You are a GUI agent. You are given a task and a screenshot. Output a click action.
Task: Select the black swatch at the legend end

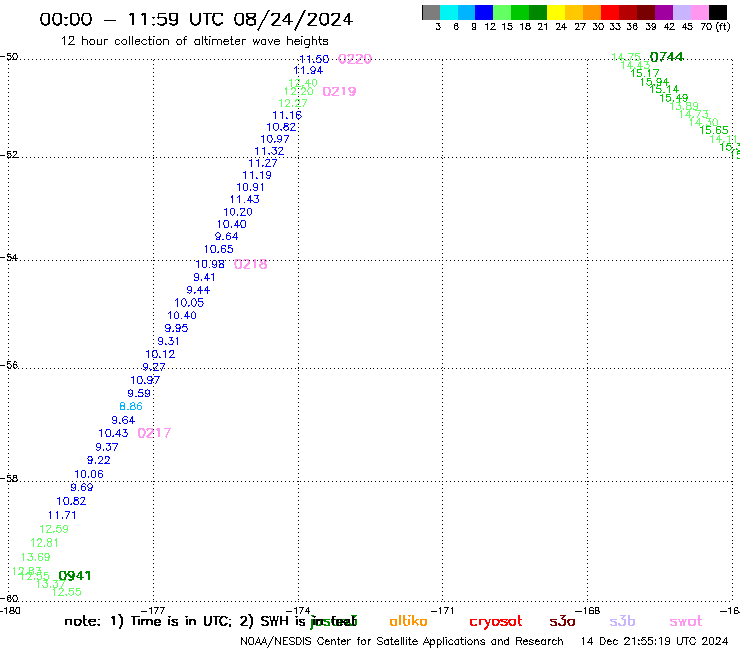pyautogui.click(x=717, y=12)
